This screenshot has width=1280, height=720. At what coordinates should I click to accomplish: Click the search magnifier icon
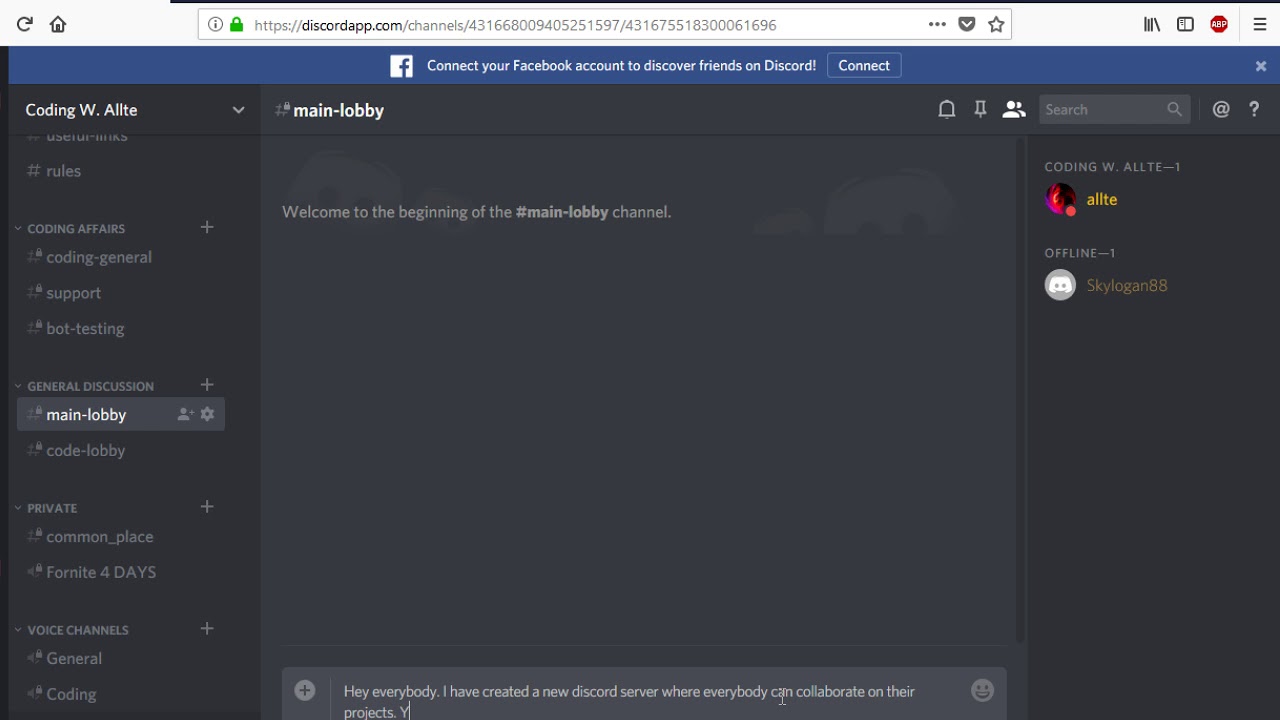pyautogui.click(x=1174, y=110)
